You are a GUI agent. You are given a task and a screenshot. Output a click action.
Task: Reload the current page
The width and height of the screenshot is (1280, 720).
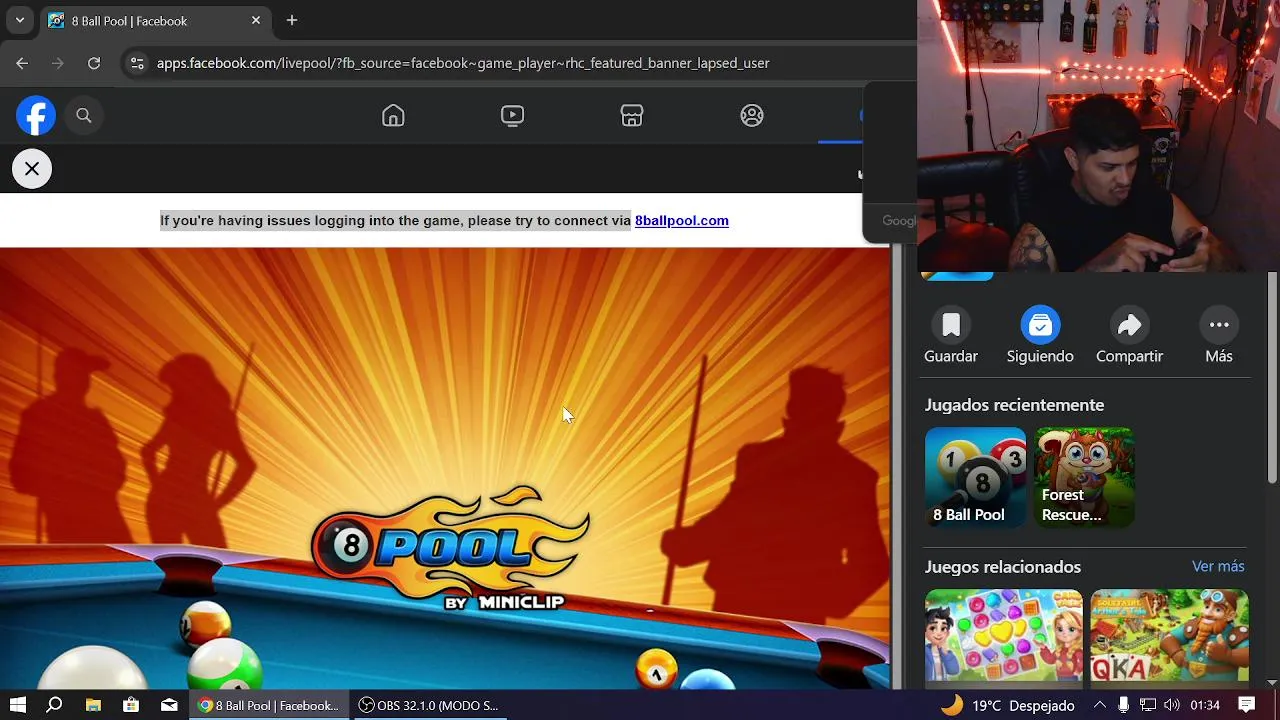(94, 63)
